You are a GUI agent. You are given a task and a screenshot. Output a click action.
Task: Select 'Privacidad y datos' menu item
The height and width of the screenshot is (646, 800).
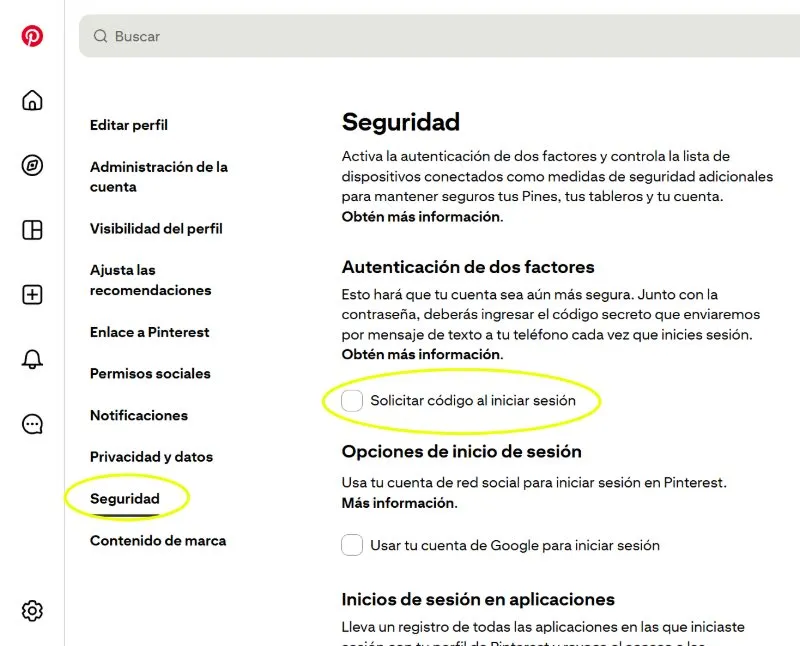(151, 457)
